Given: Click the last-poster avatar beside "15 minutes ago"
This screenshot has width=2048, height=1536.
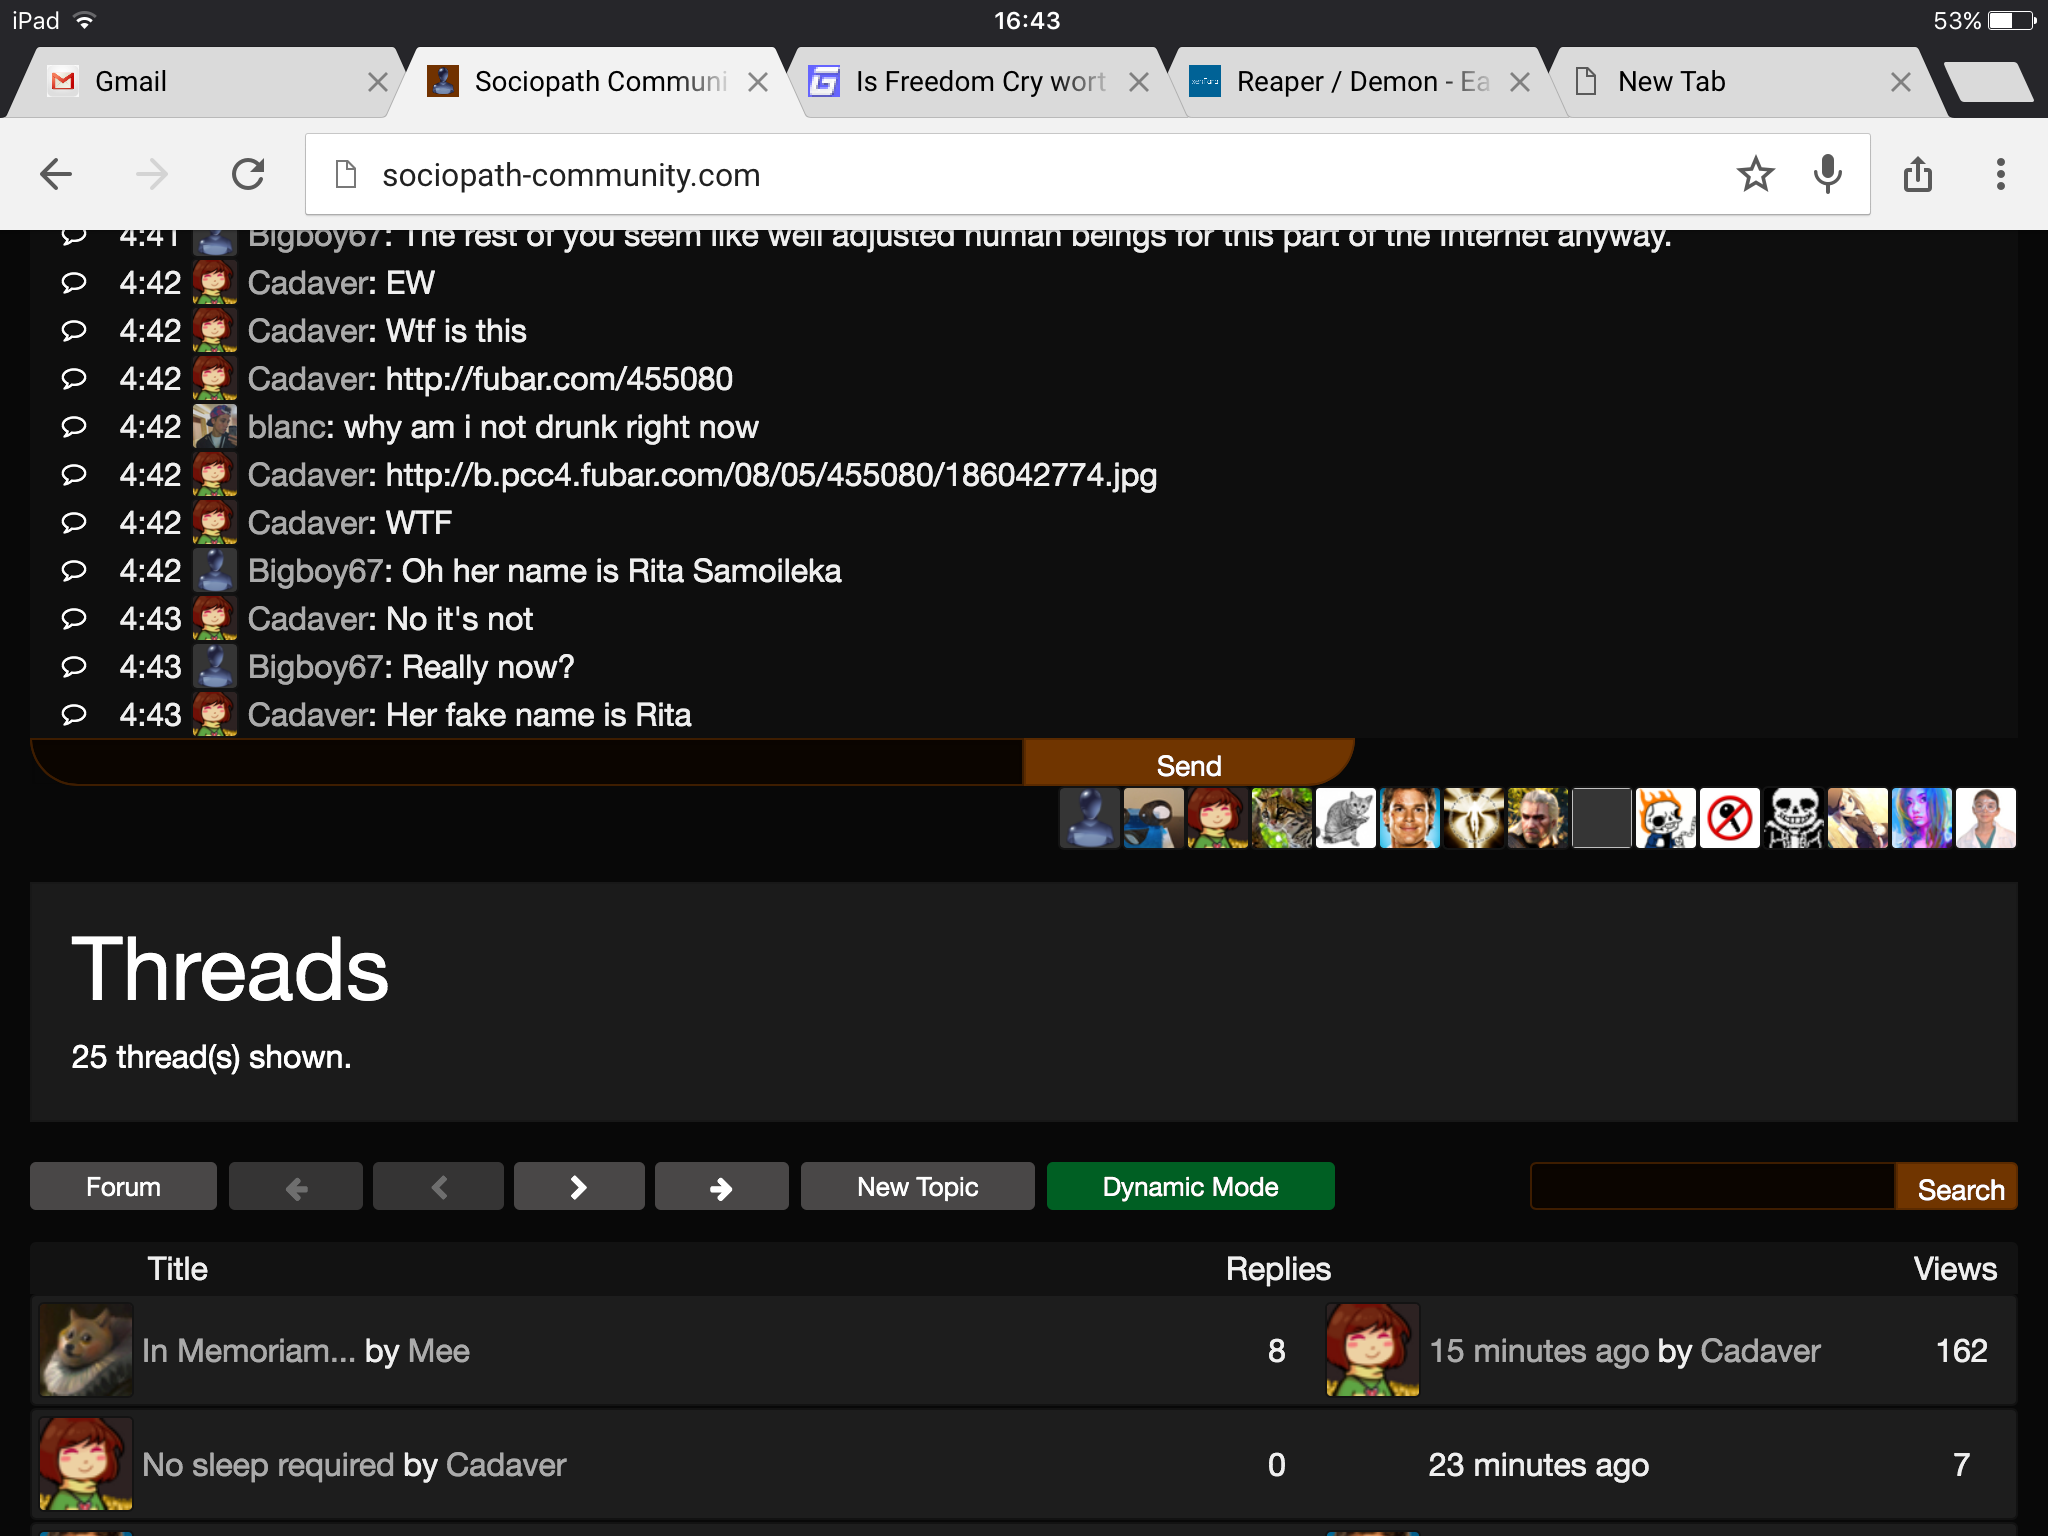Looking at the screenshot, I should coord(1373,1350).
